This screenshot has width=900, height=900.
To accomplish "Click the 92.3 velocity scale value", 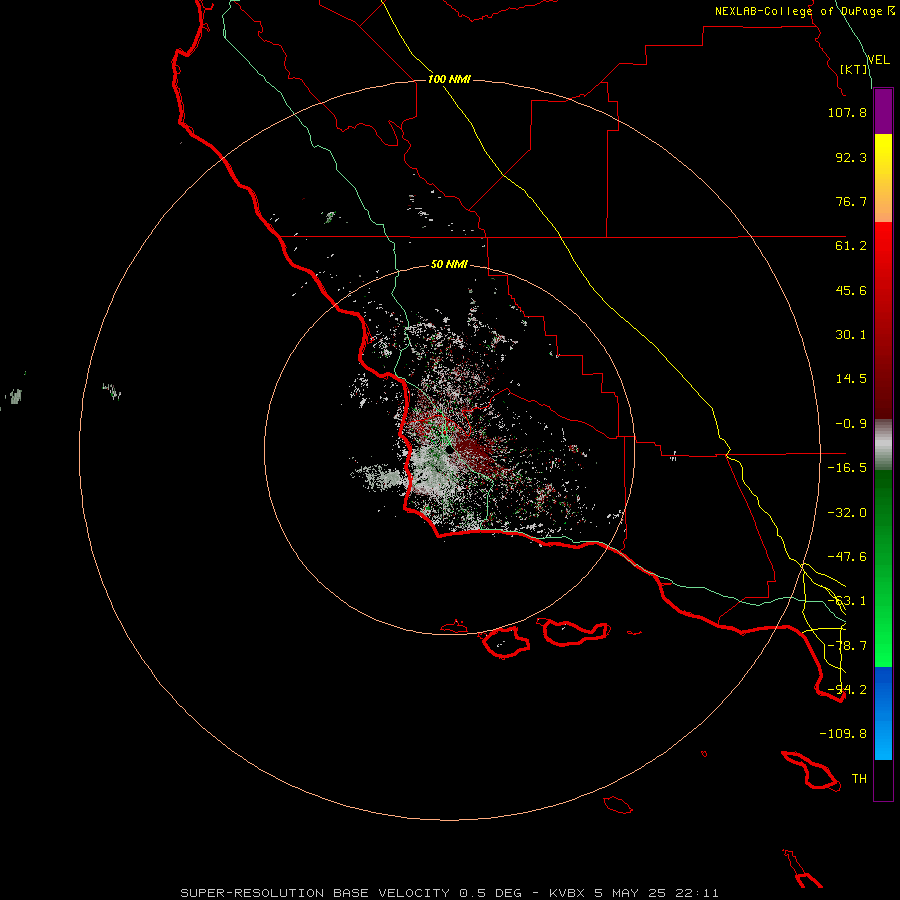I will [x=851, y=157].
